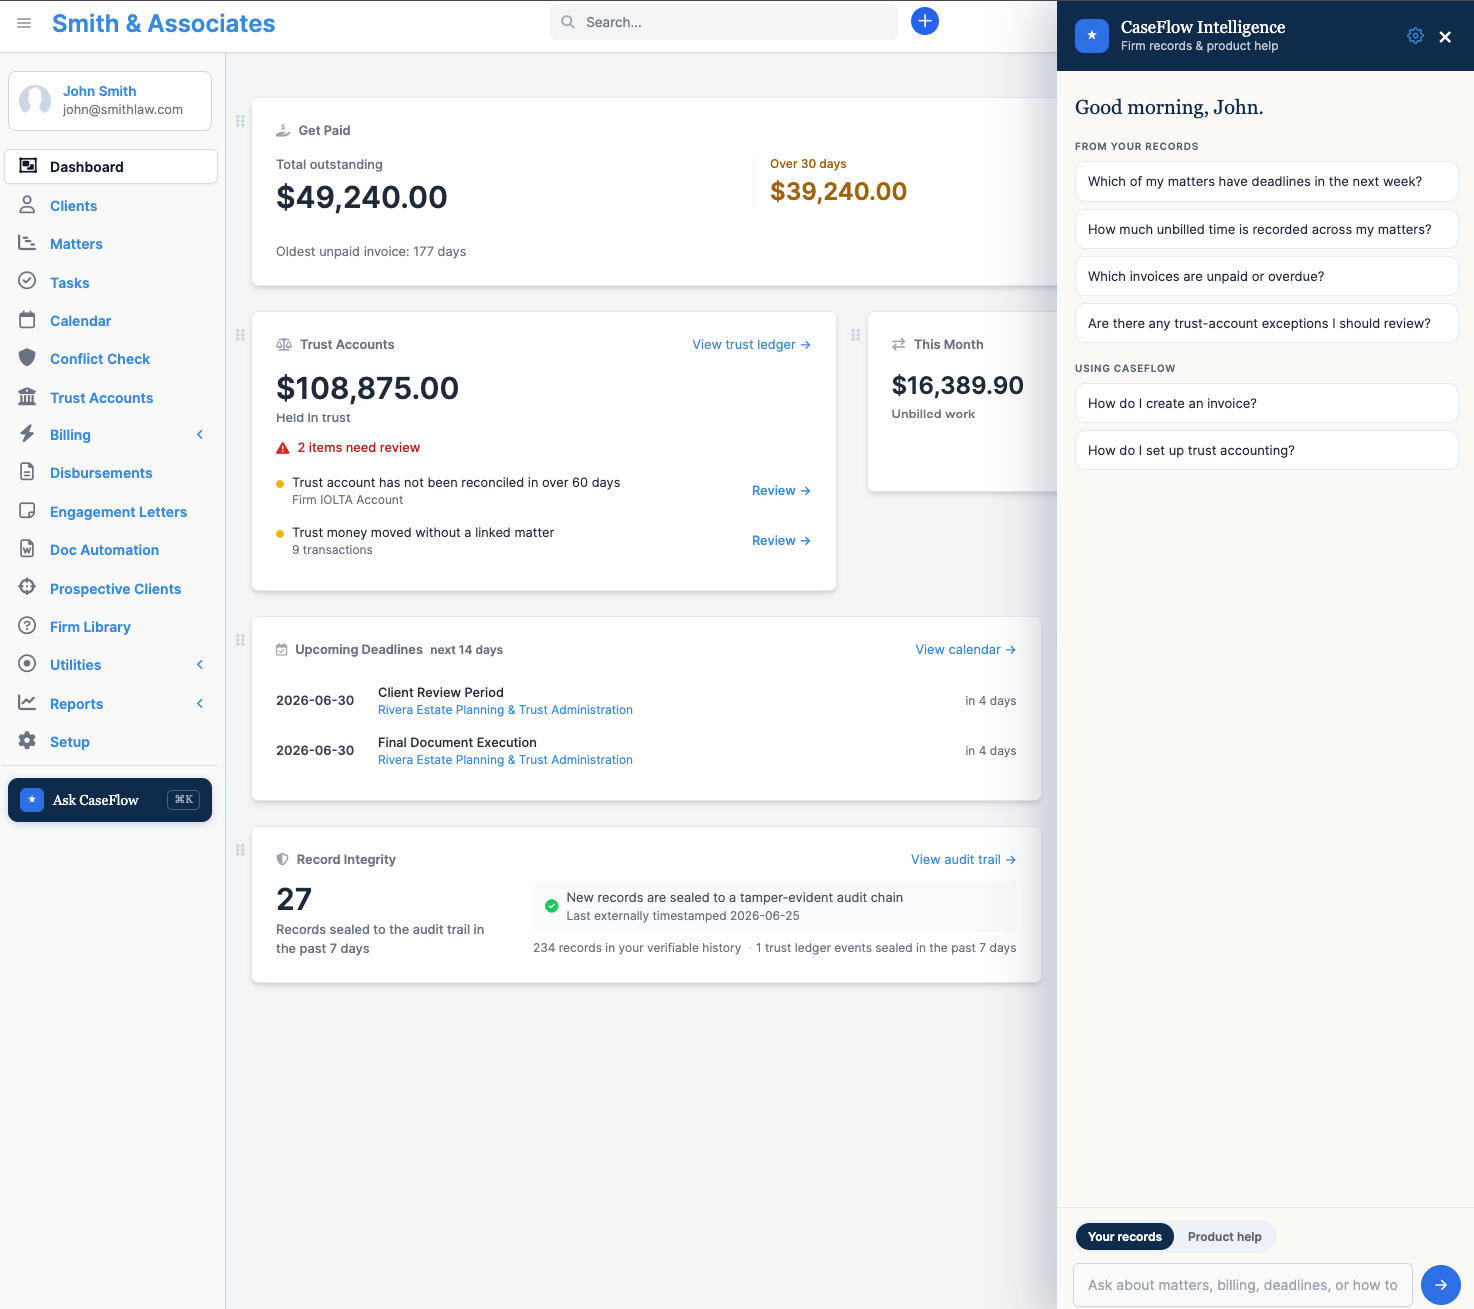Grab the Get Paid card drag handle
The image size is (1474, 1309).
[240, 121]
